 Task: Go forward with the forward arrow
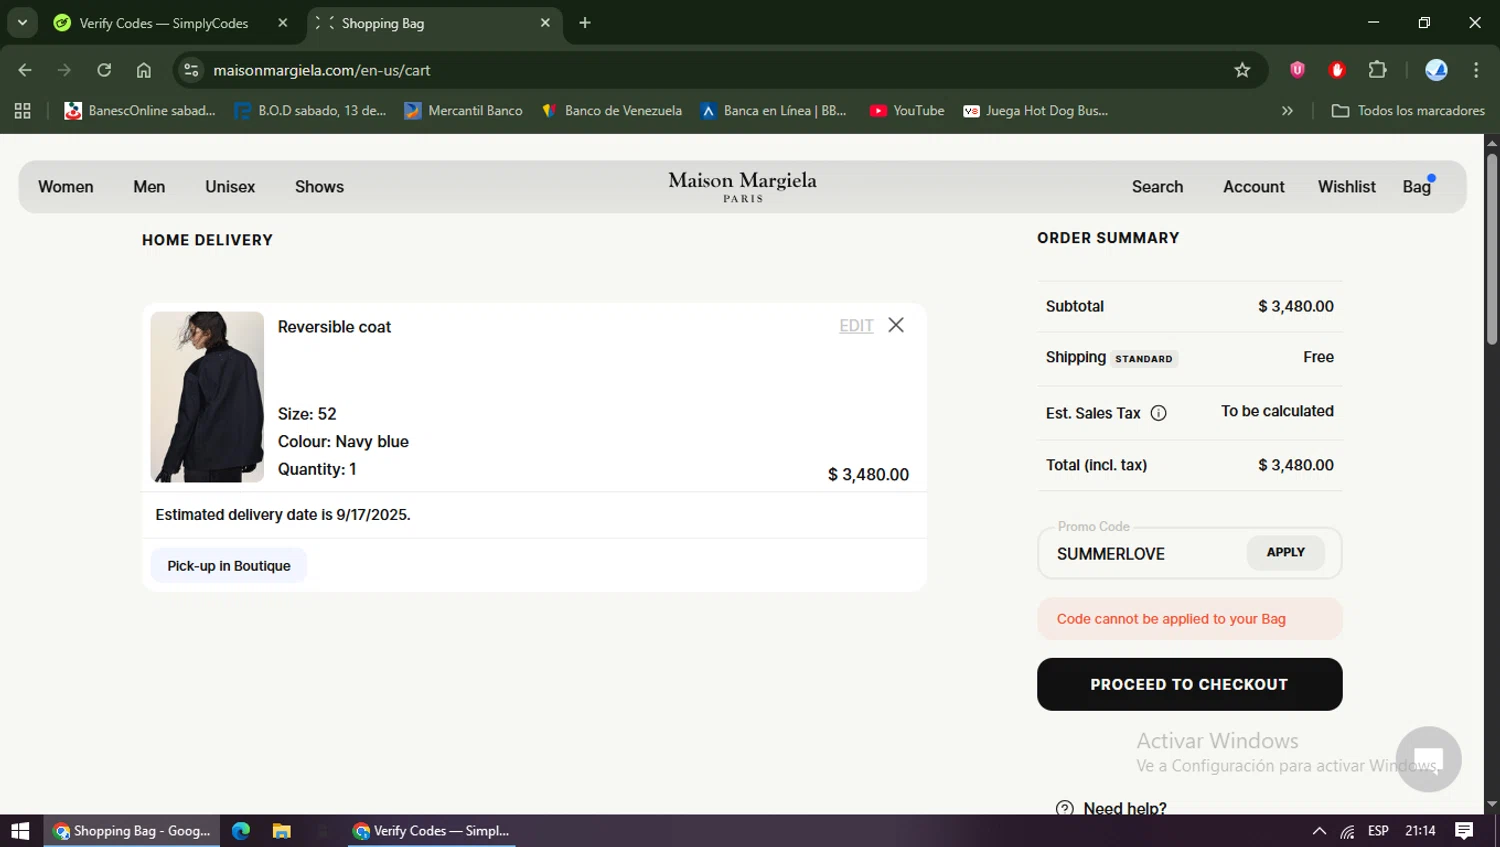click(64, 70)
